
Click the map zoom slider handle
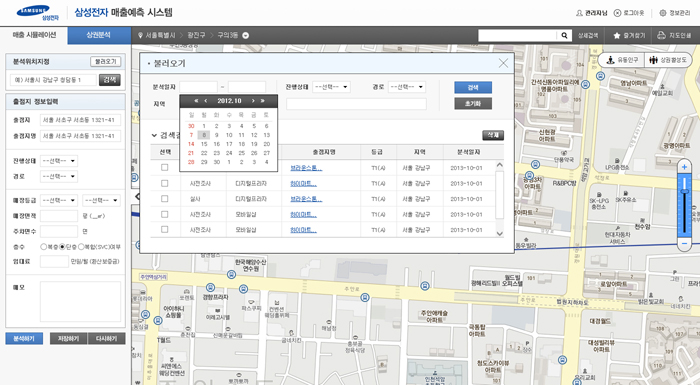point(684,191)
